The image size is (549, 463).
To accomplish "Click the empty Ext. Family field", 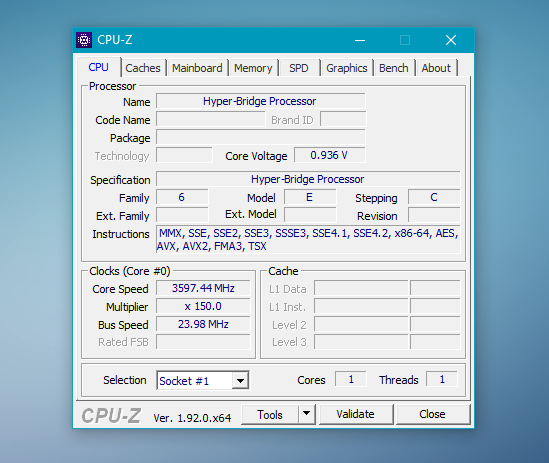I will (x=182, y=215).
